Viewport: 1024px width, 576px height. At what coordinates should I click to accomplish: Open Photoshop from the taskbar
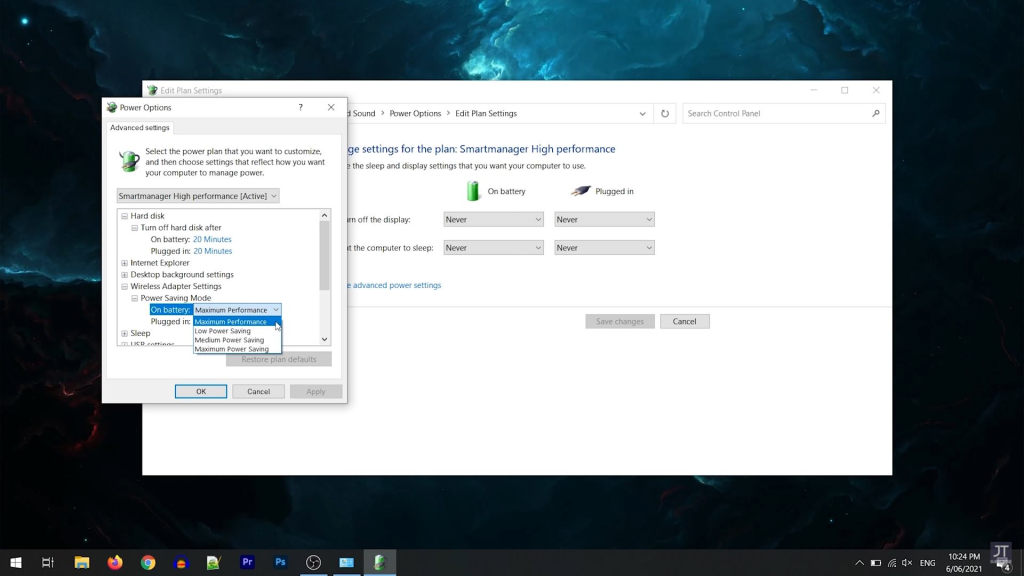[x=280, y=563]
